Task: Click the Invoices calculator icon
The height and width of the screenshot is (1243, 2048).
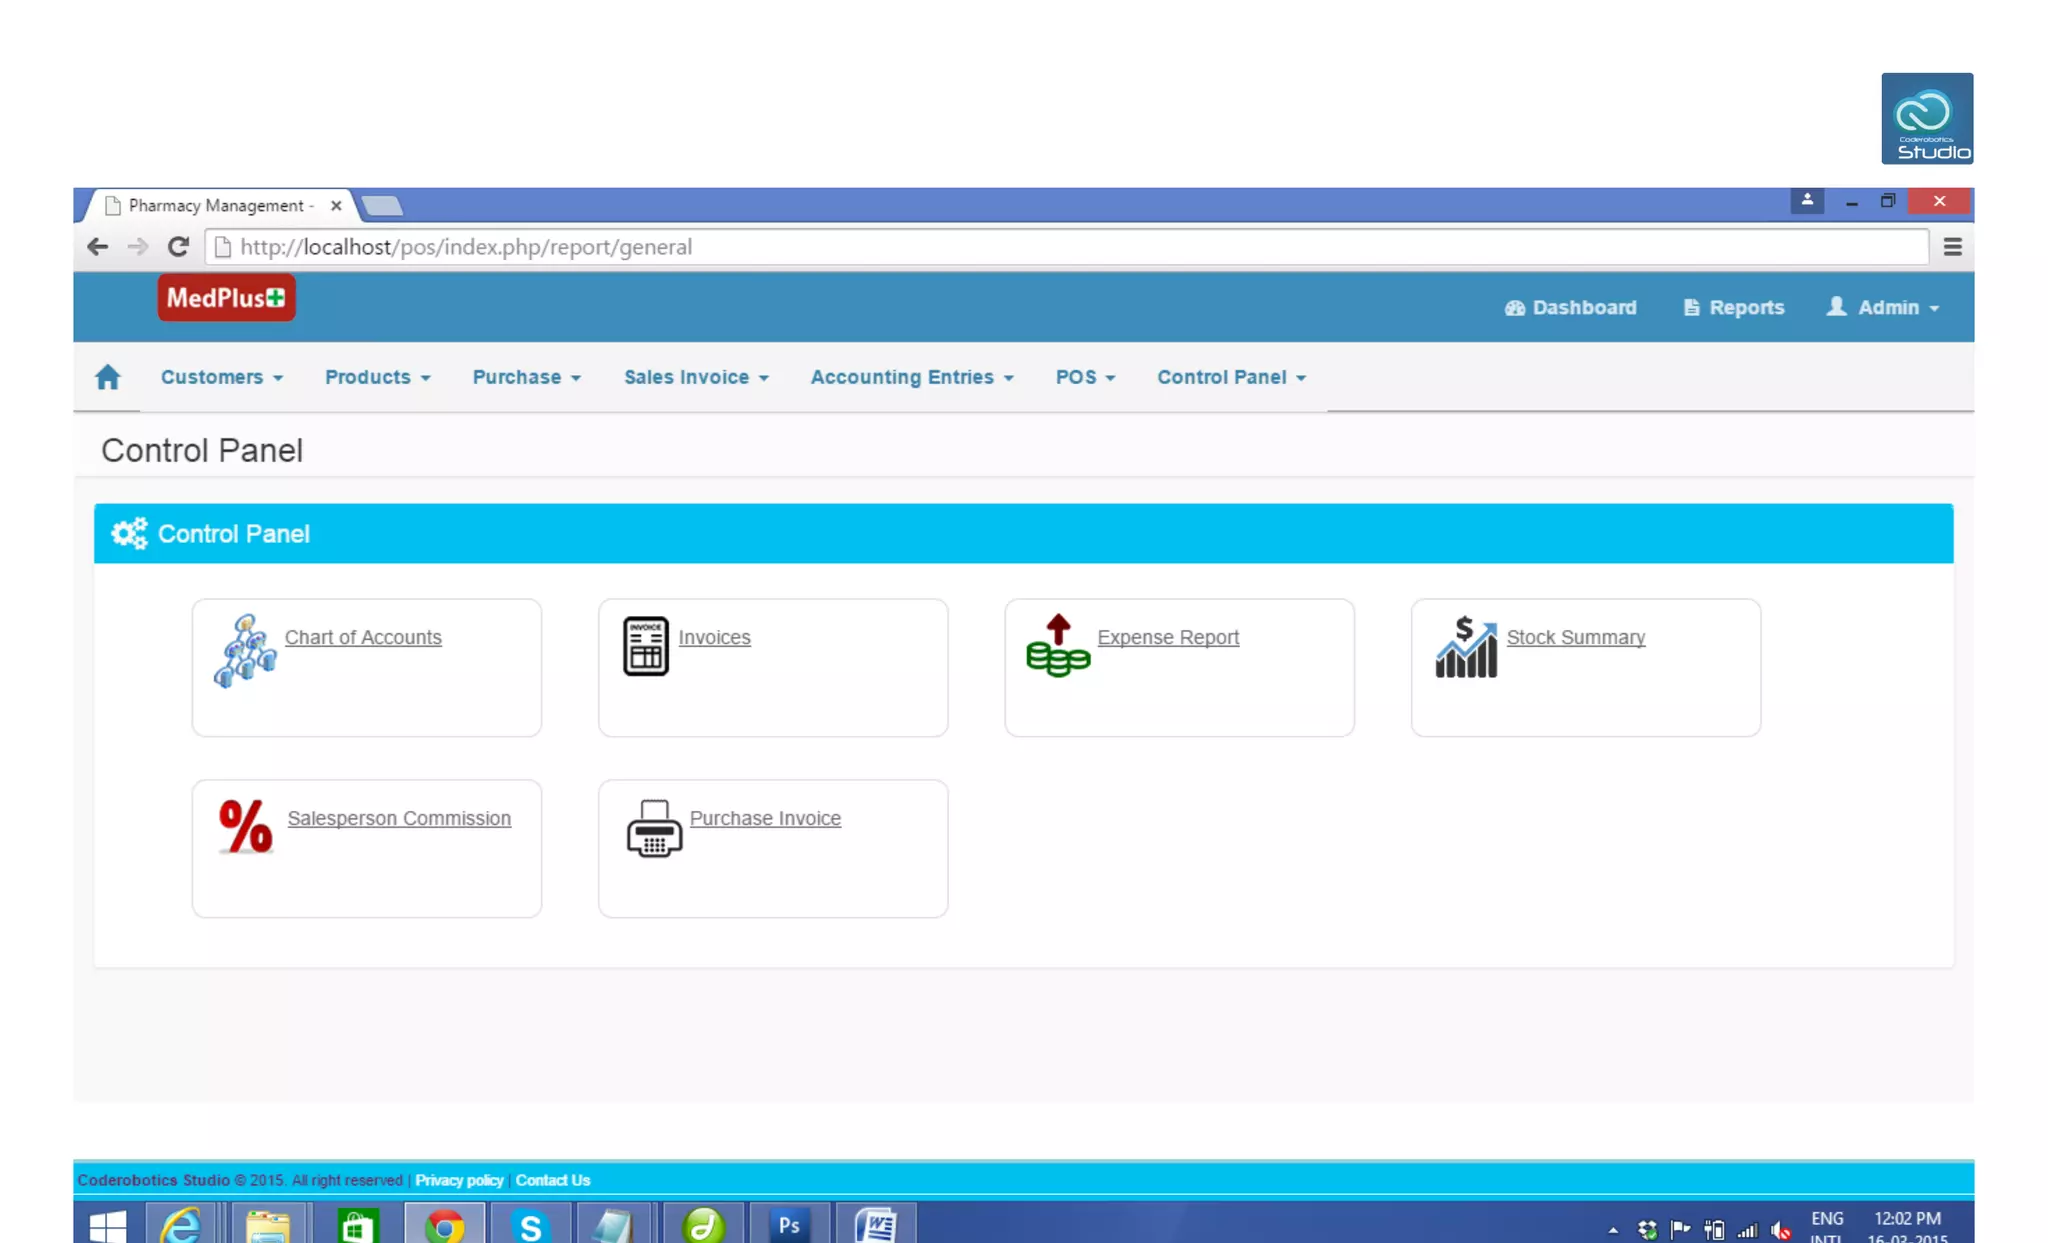Action: (x=645, y=646)
